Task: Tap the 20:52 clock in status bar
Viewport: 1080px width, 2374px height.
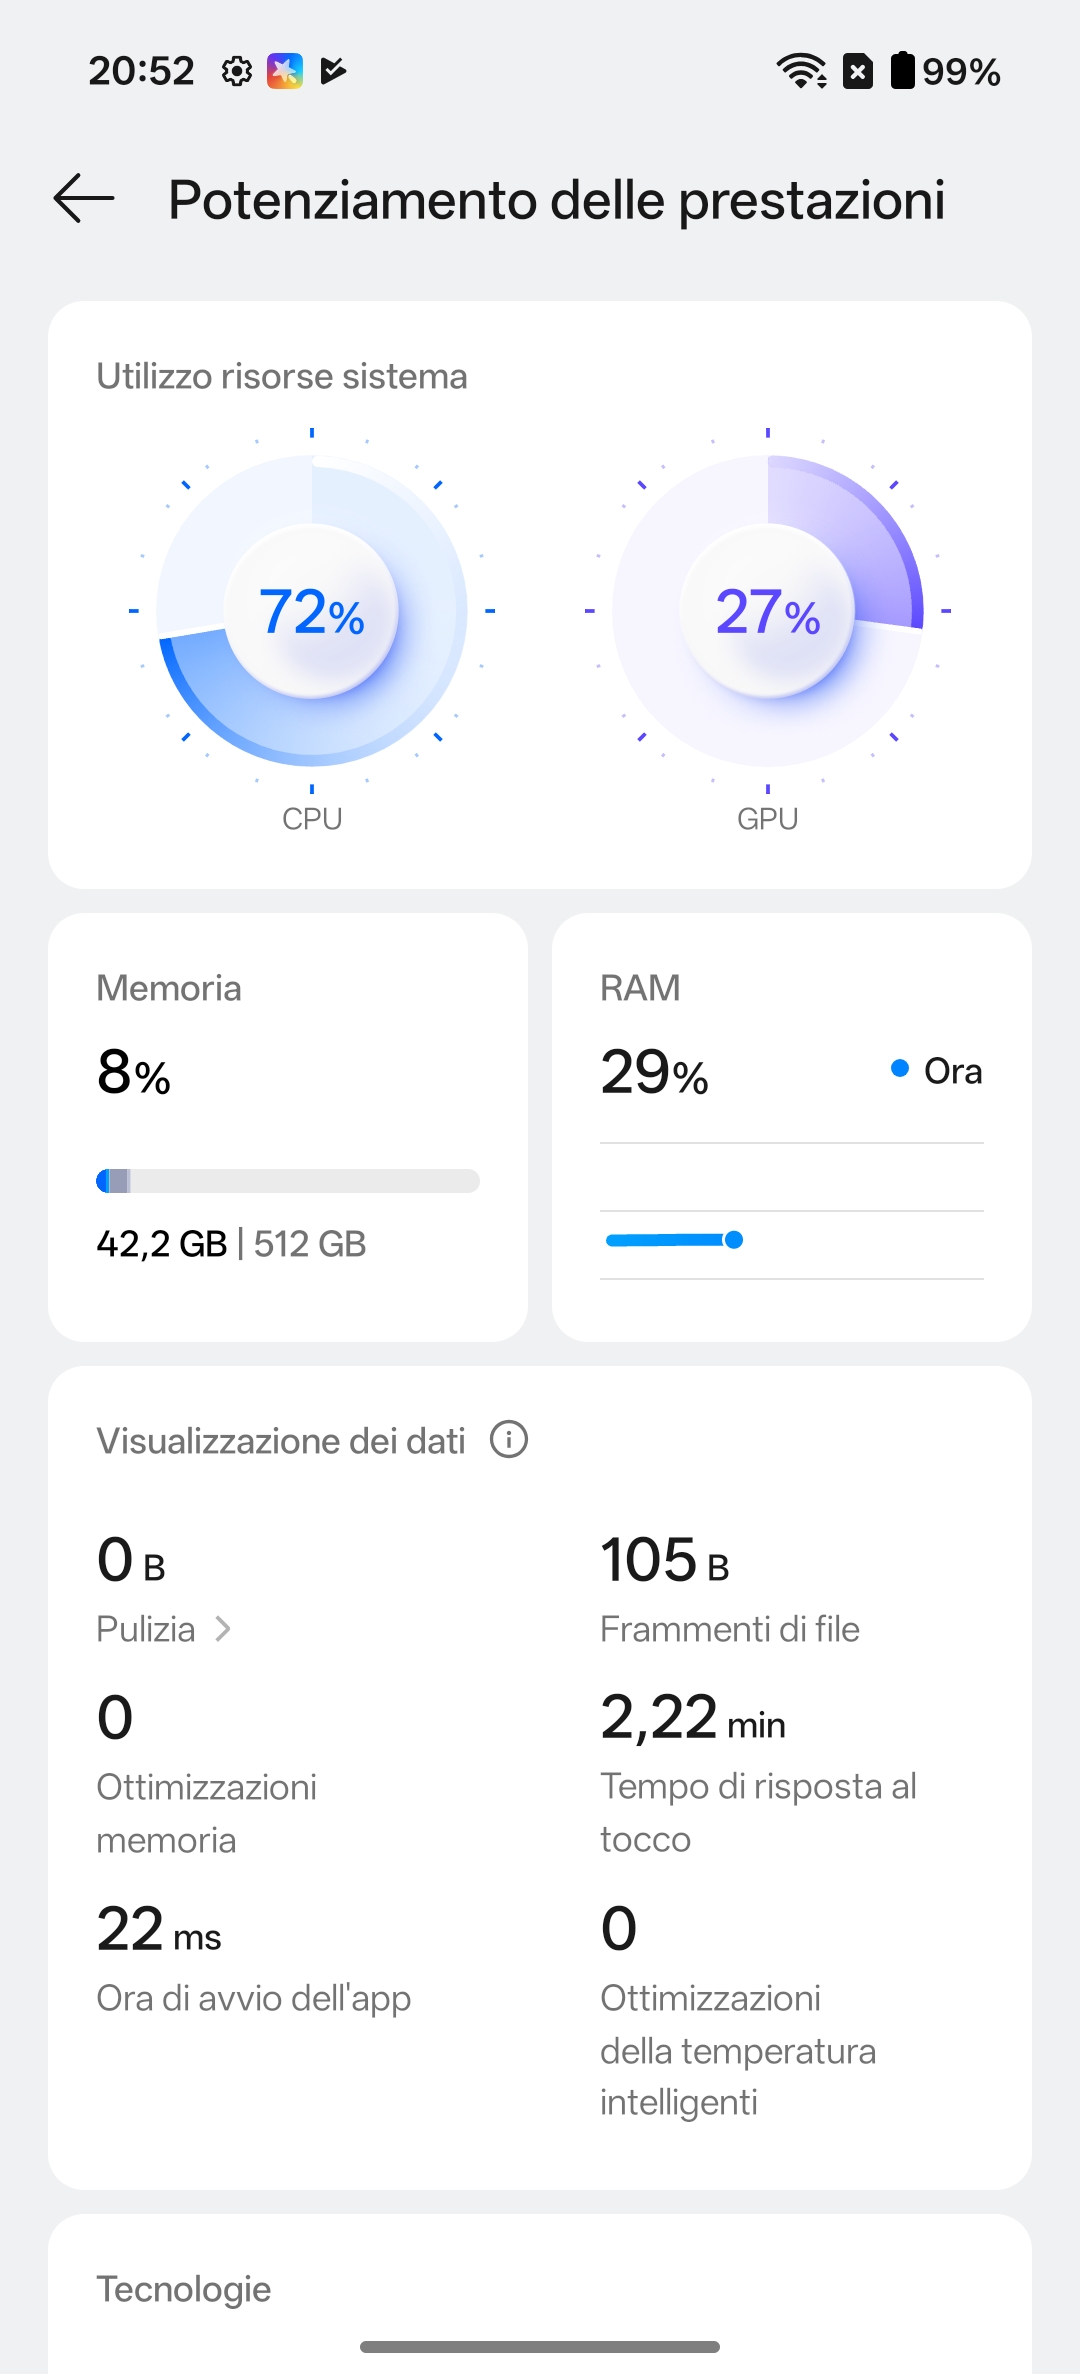Action: tap(141, 71)
